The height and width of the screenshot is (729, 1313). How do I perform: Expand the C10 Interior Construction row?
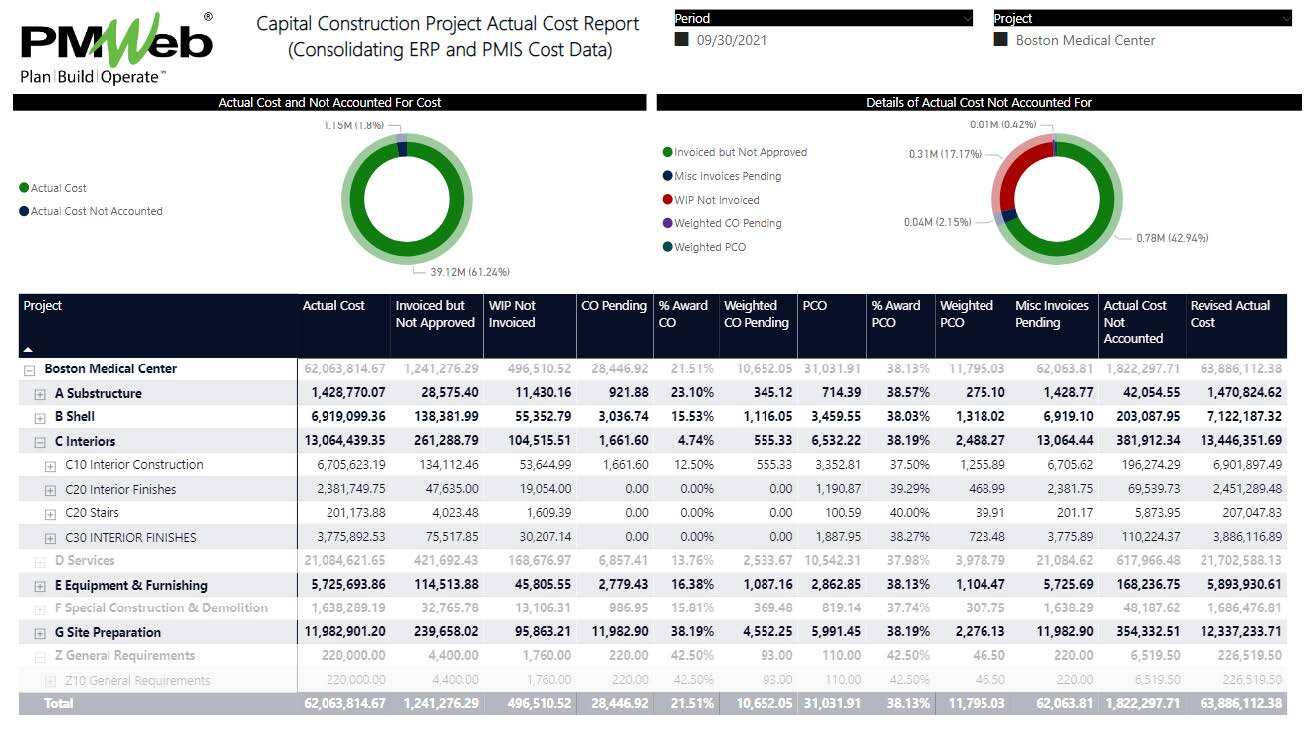(x=51, y=466)
